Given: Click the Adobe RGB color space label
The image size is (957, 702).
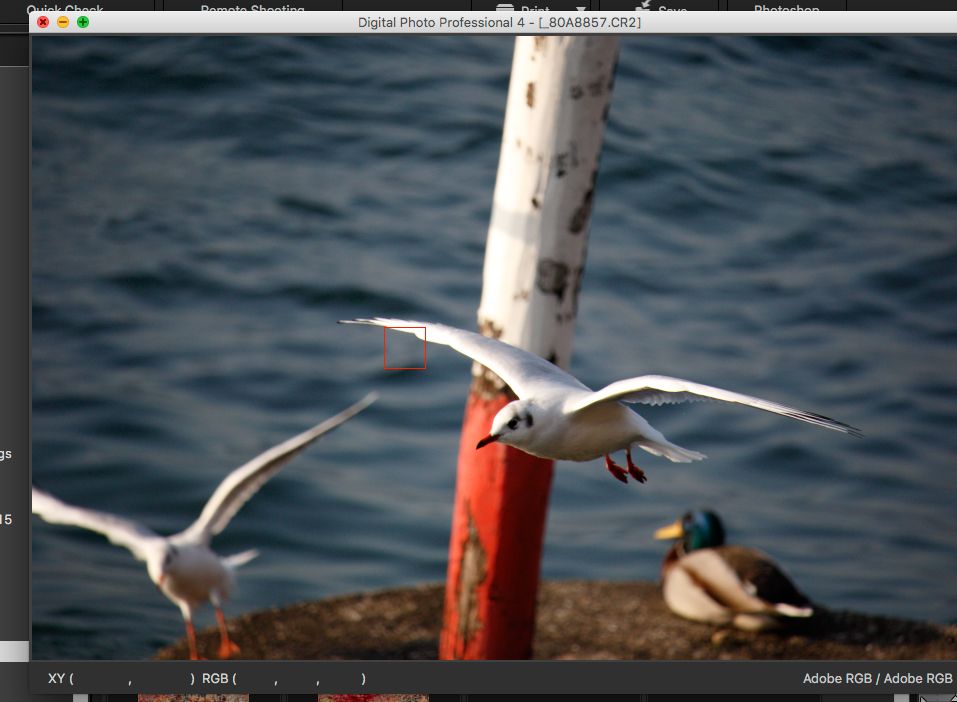Looking at the screenshot, I should pos(877,678).
